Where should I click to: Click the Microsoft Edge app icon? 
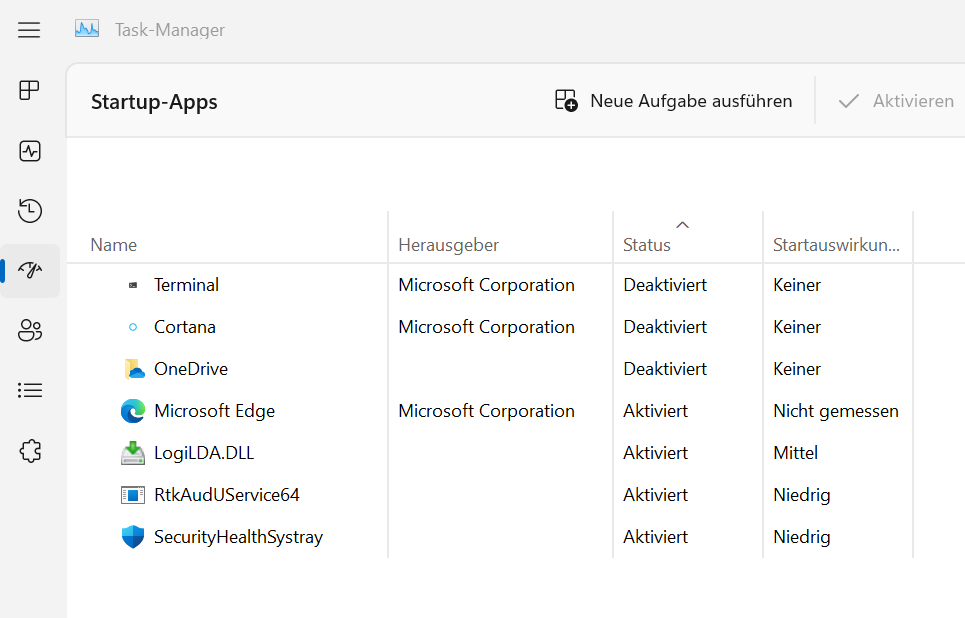coord(133,411)
